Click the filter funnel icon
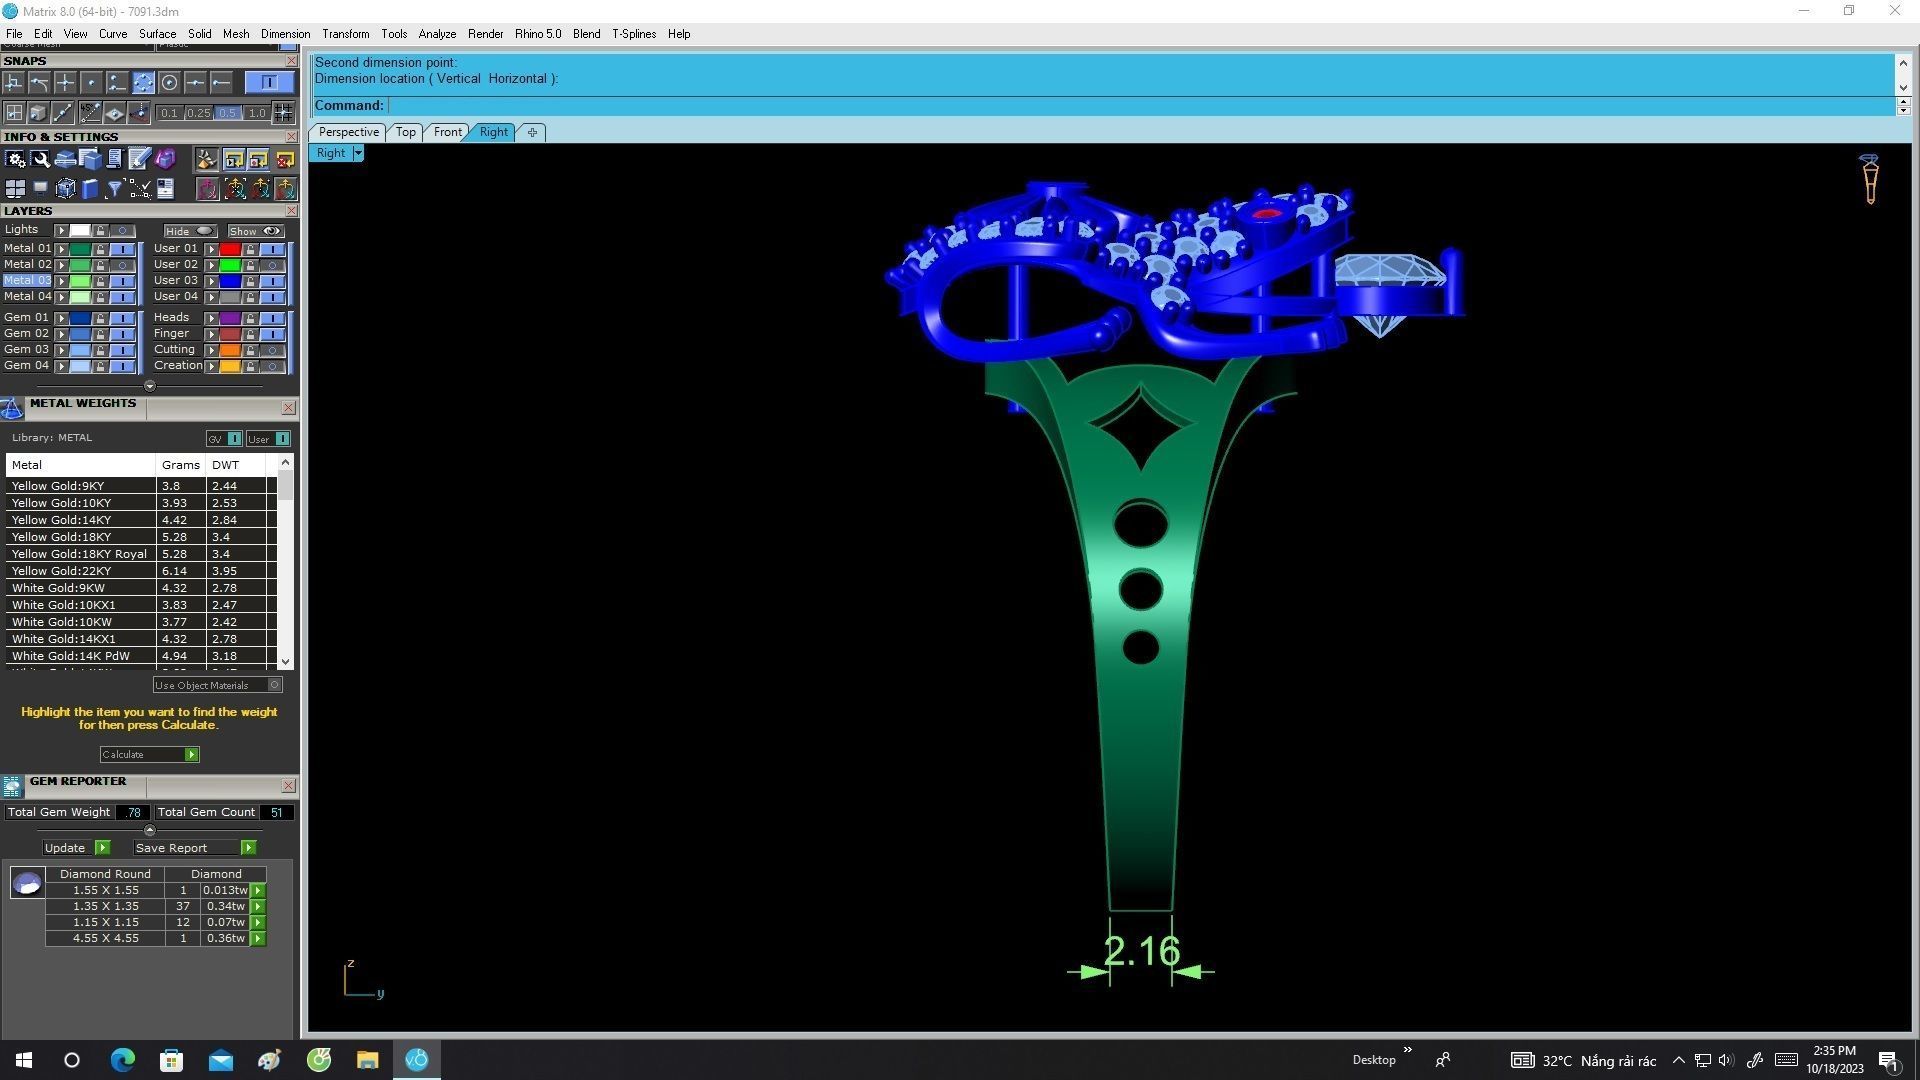Screen dimensions: 1920x1080 coord(115,189)
